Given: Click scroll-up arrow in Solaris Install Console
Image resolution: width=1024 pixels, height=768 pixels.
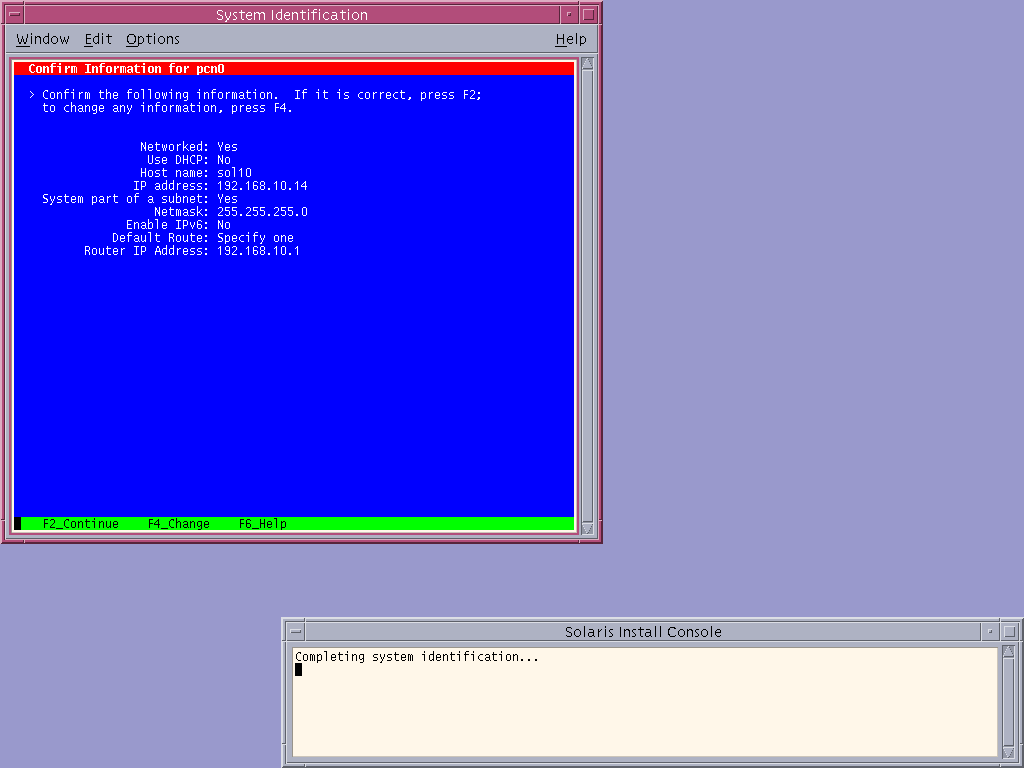Looking at the screenshot, I should tap(1008, 651).
